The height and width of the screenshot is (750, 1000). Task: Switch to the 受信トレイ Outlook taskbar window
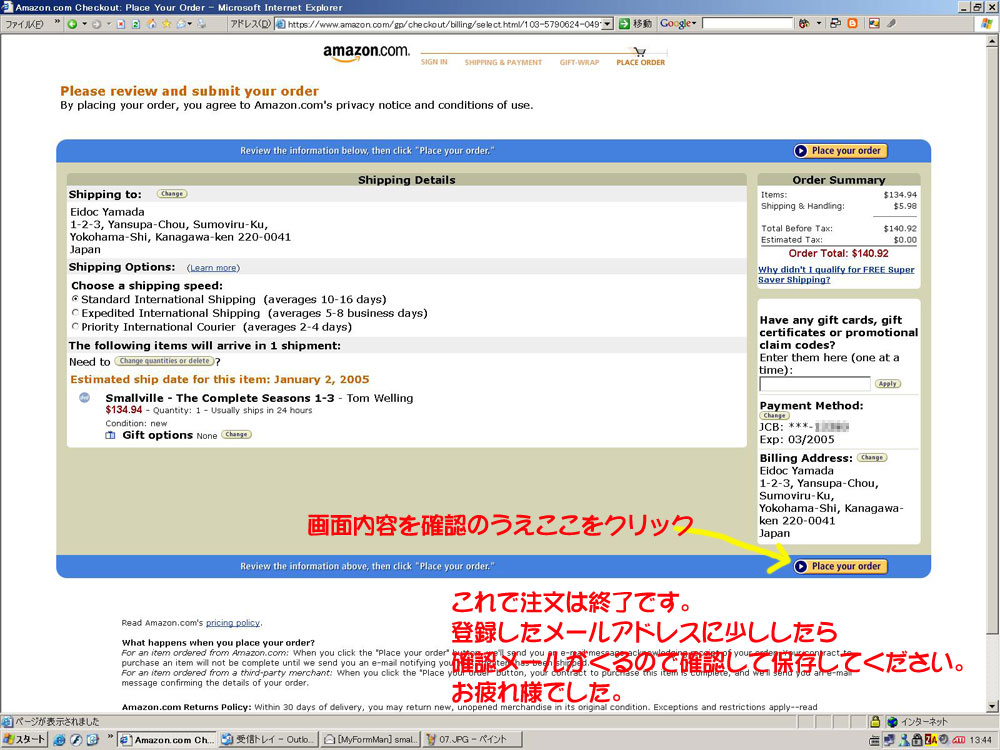pyautogui.click(x=267, y=740)
